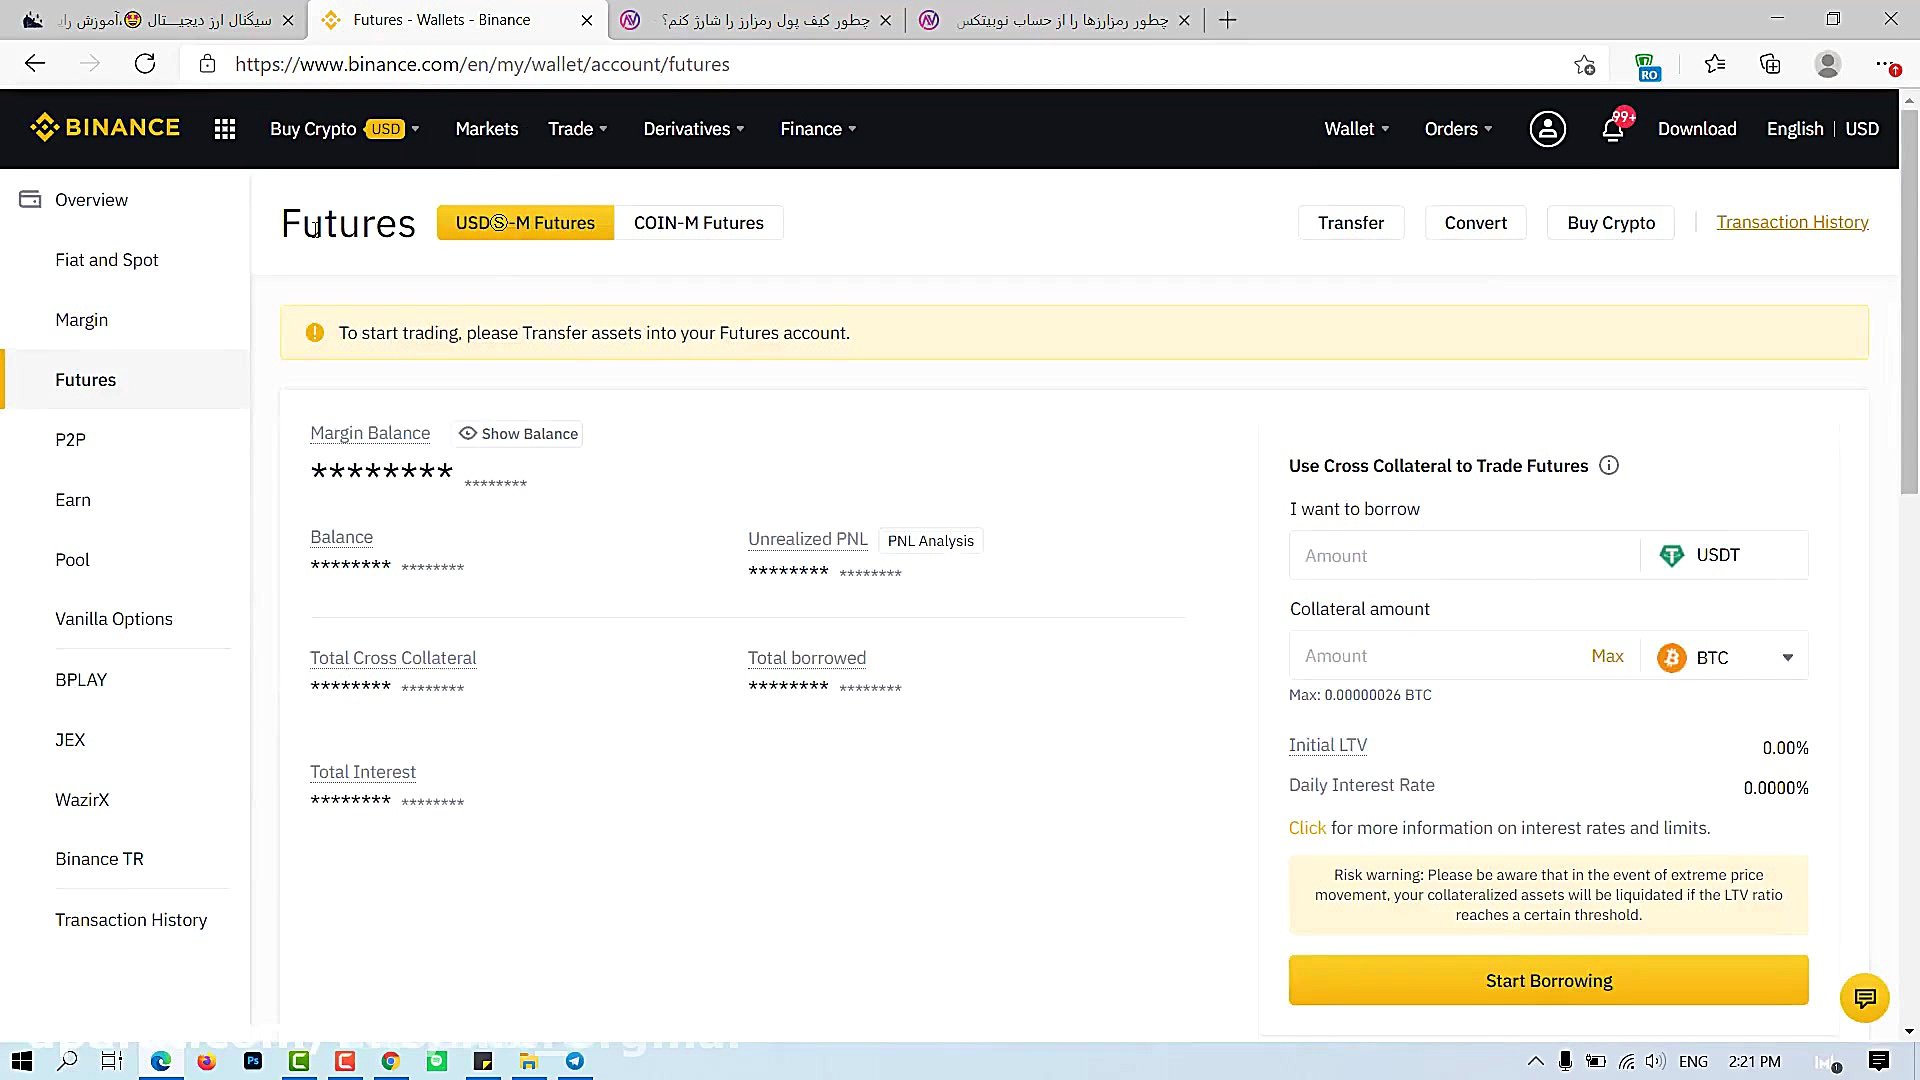Expand Buy Crypto USD dropdown
Screen dimensions: 1920x1080
point(345,129)
